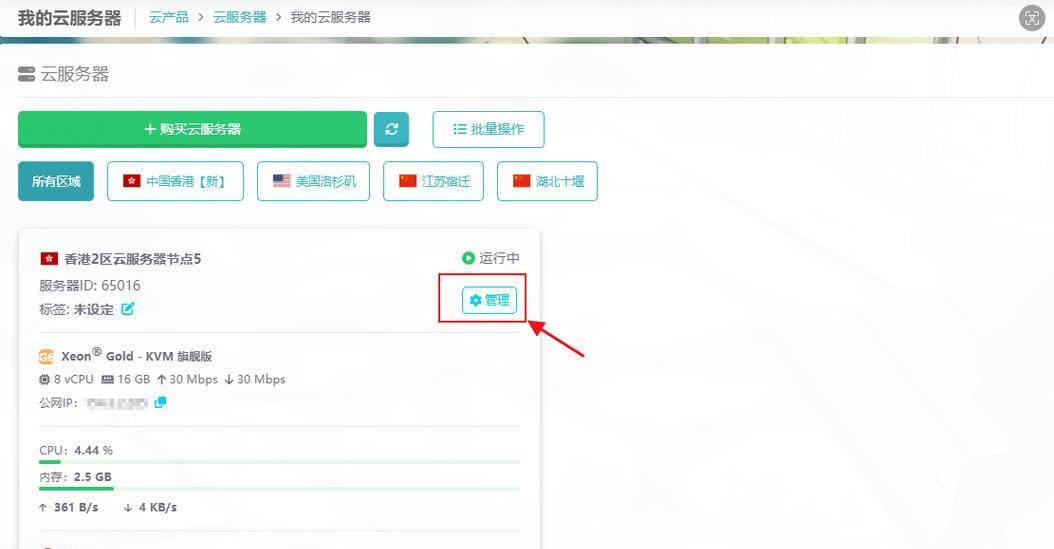Click the top-right scan/fullscreen icon
Image resolution: width=1054 pixels, height=549 pixels.
(x=1032, y=18)
